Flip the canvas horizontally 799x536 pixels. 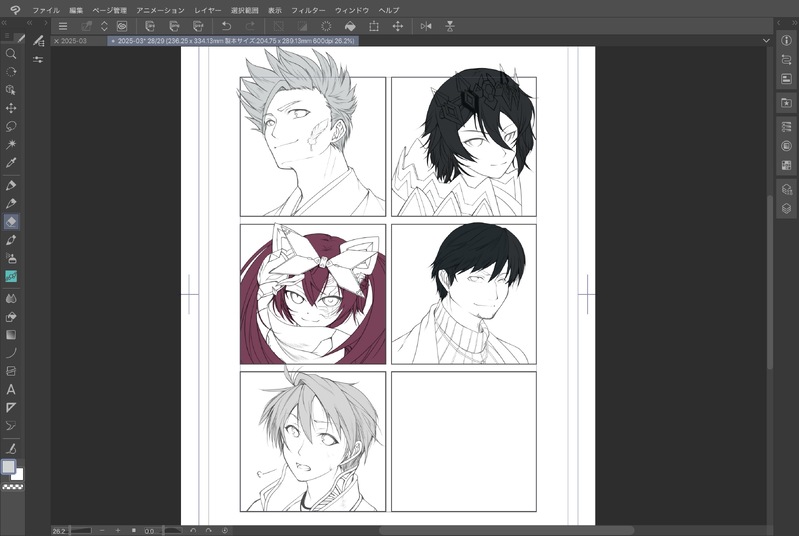tap(426, 26)
